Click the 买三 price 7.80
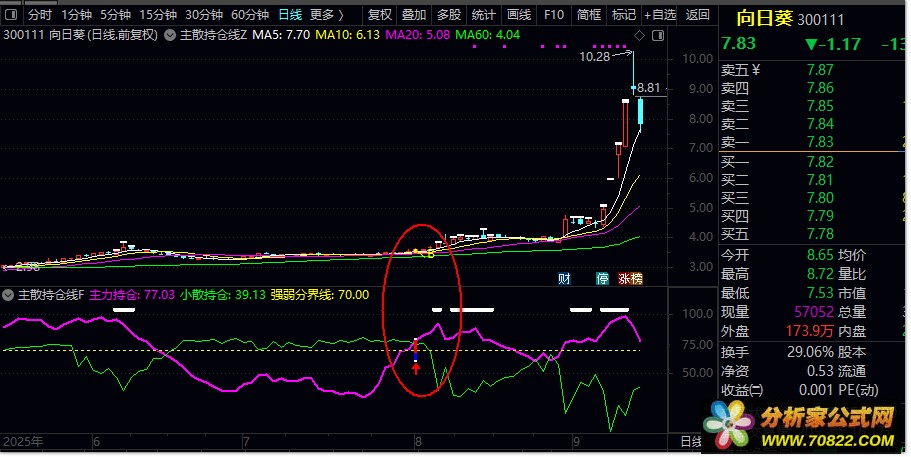This screenshot has width=911, height=457. pos(820,198)
